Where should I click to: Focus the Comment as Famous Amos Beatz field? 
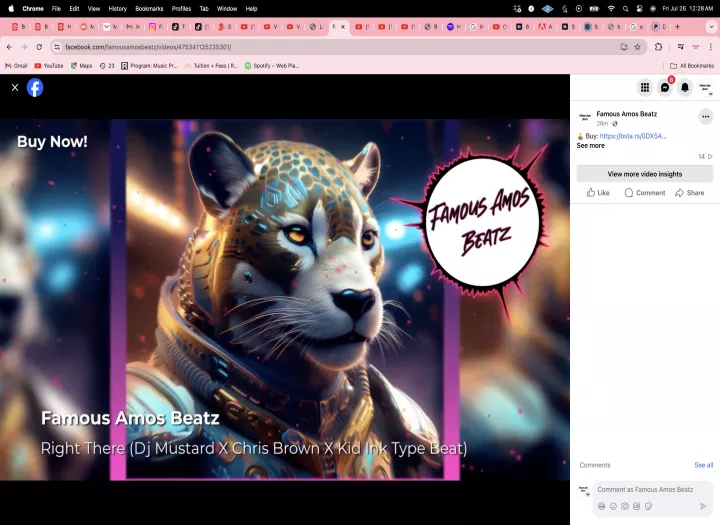point(645,490)
